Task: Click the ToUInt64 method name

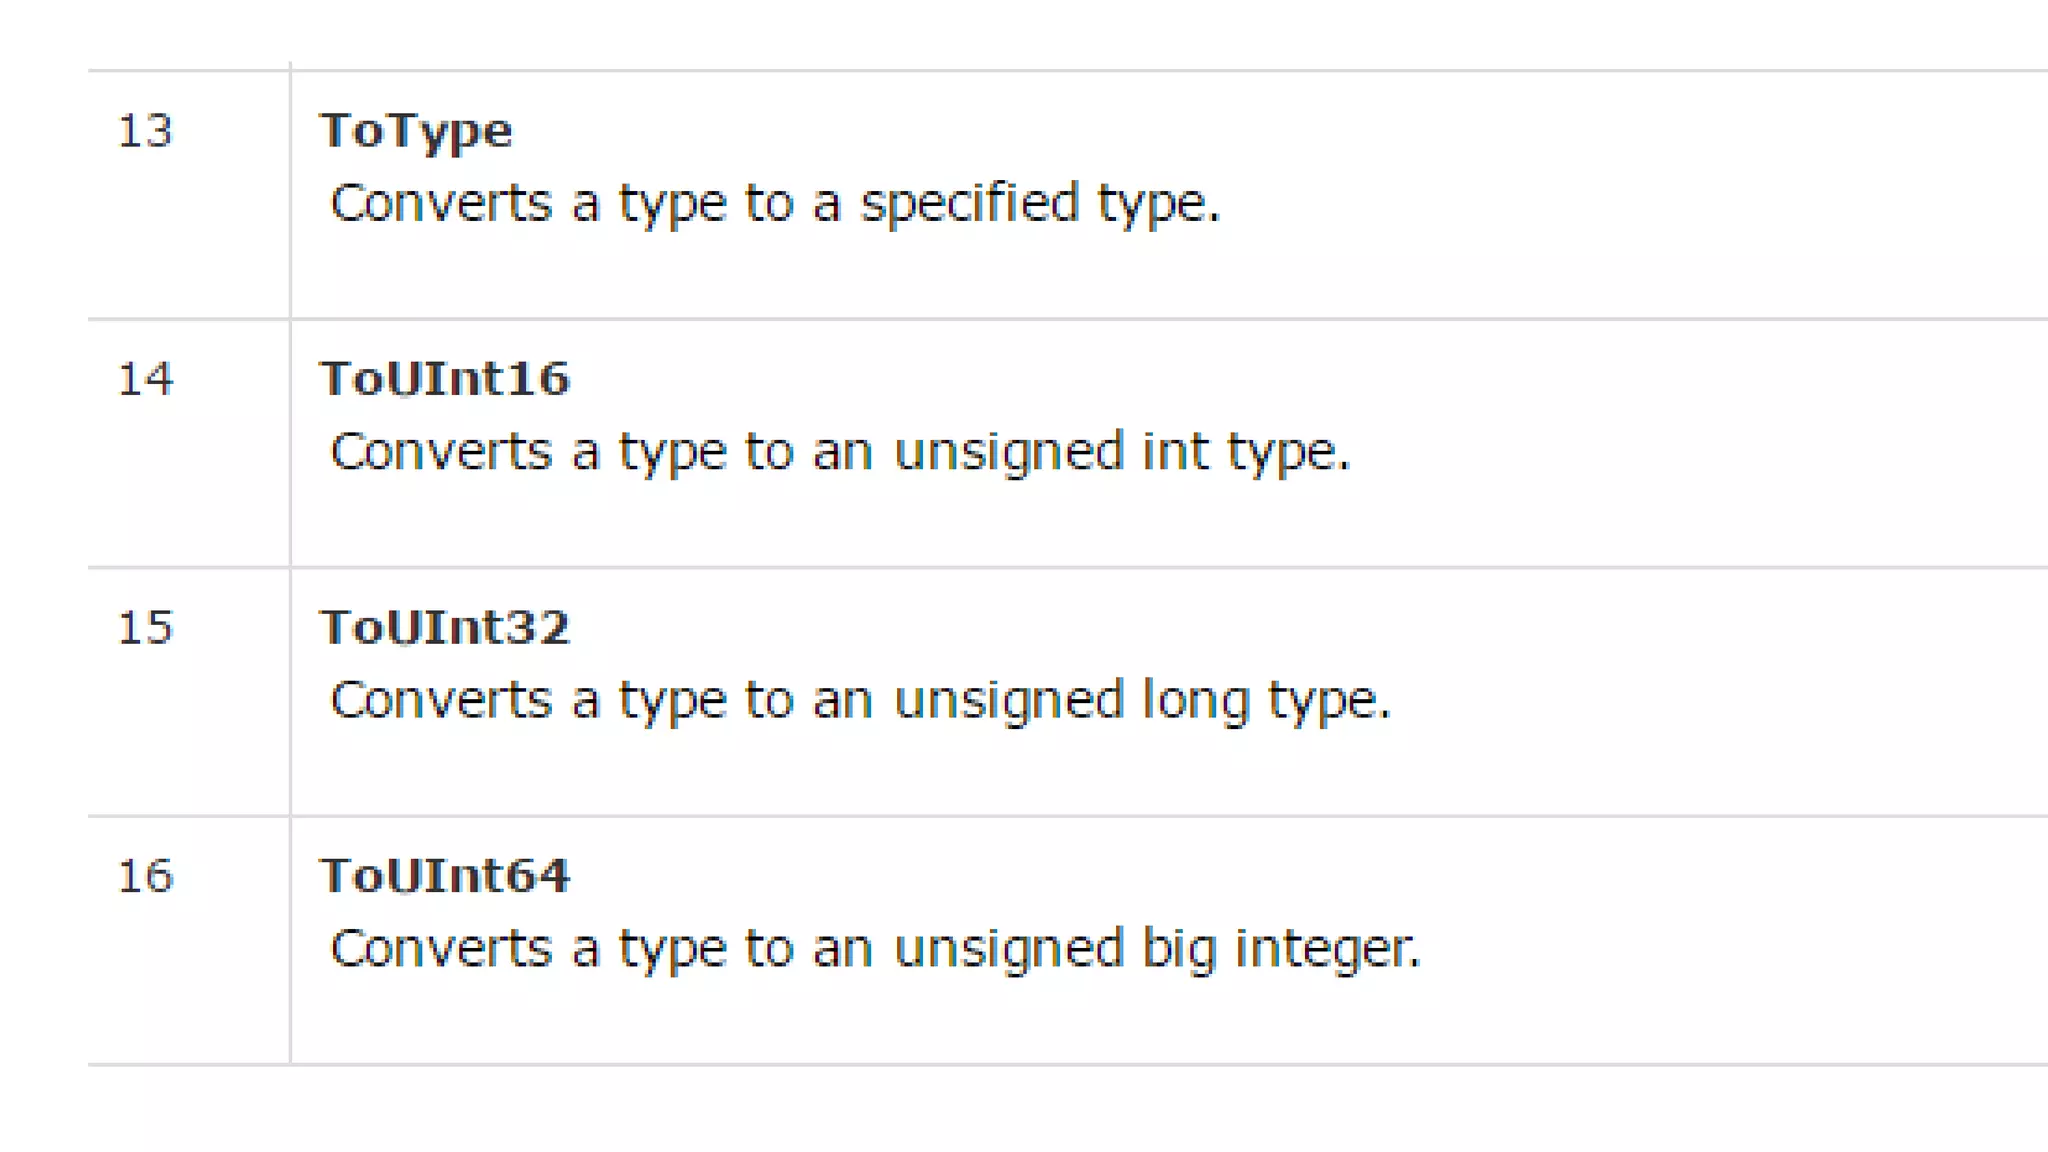Action: click(445, 876)
